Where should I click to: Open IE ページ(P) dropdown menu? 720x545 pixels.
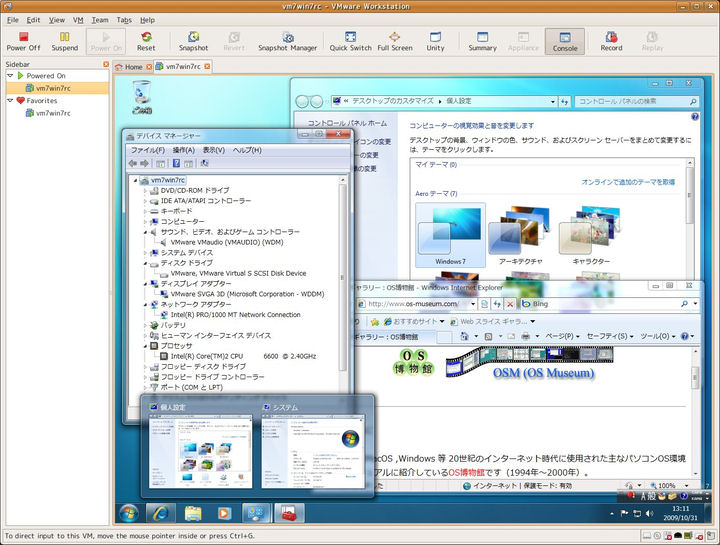tap(562, 336)
